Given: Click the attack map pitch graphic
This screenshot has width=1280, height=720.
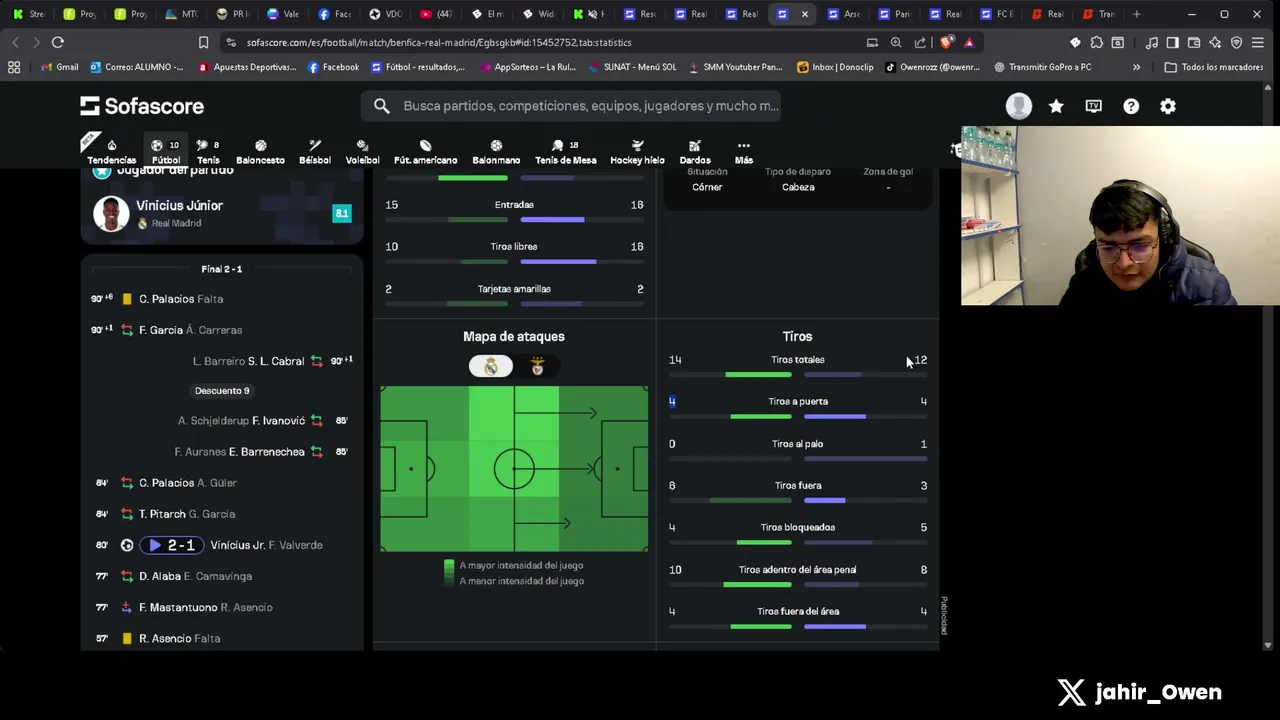Looking at the screenshot, I should point(514,469).
